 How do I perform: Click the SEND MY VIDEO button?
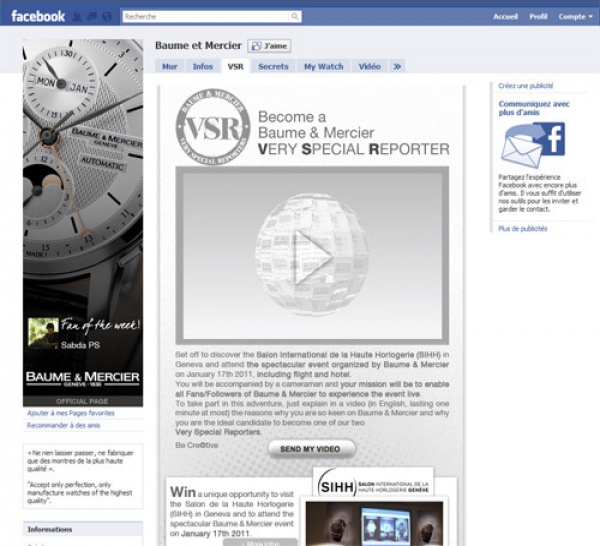click(311, 449)
